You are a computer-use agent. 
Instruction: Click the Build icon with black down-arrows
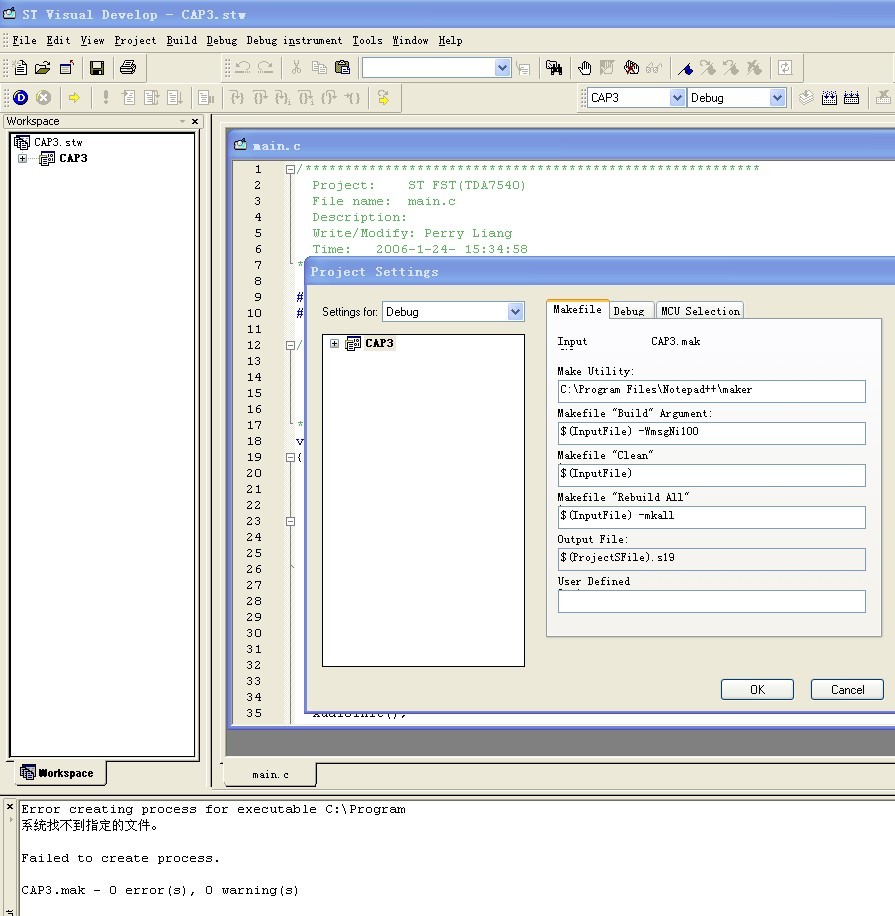(x=829, y=98)
